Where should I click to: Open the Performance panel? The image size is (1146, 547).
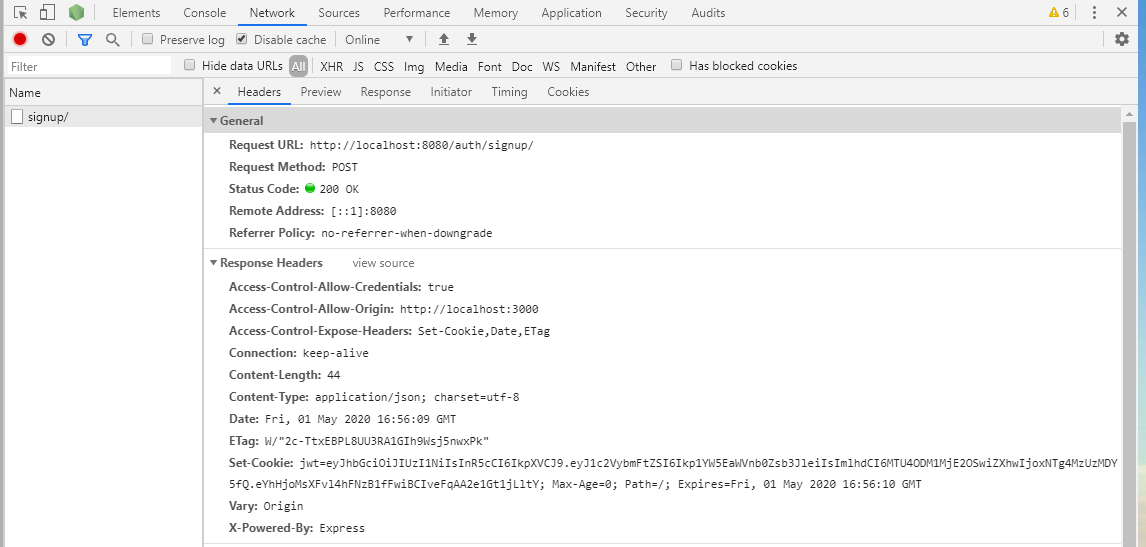coord(417,12)
